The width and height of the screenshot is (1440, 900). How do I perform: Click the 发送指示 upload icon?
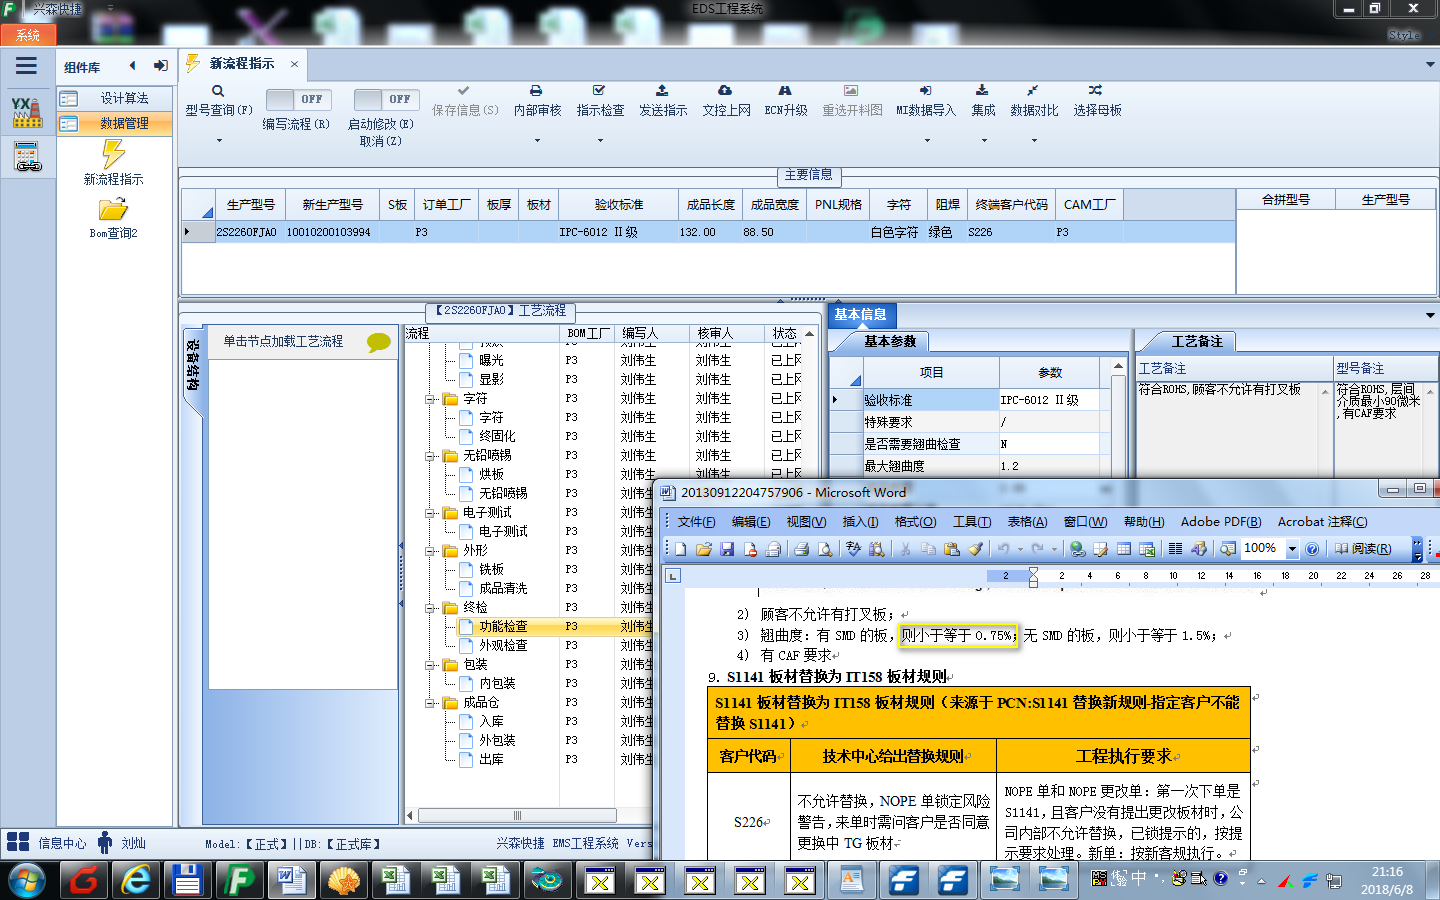click(662, 90)
